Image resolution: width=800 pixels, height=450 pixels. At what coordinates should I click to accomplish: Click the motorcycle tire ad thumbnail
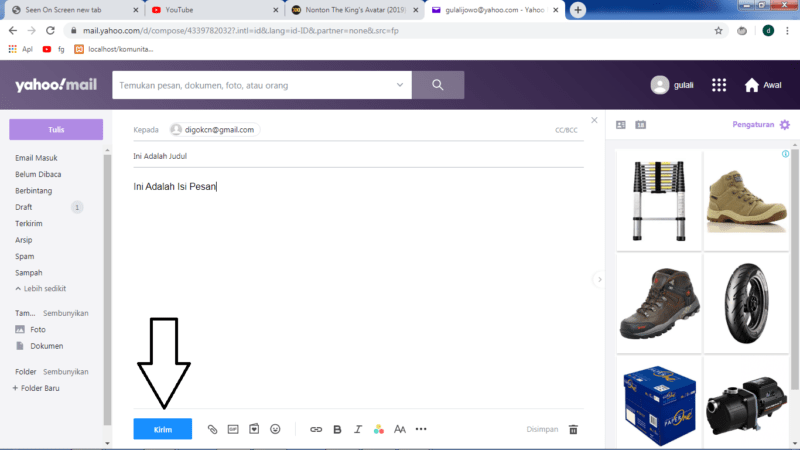746,304
